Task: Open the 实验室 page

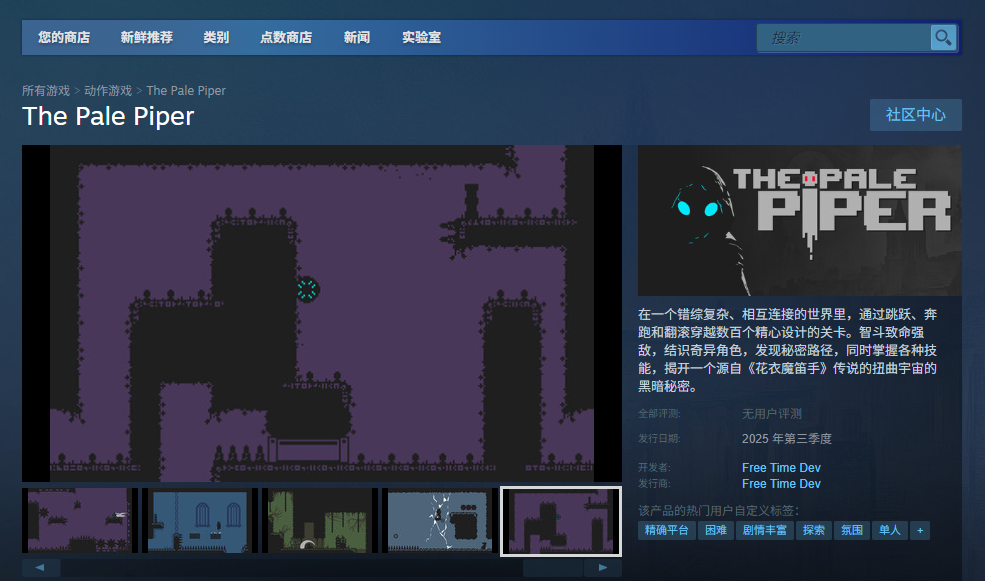Action: coord(421,38)
